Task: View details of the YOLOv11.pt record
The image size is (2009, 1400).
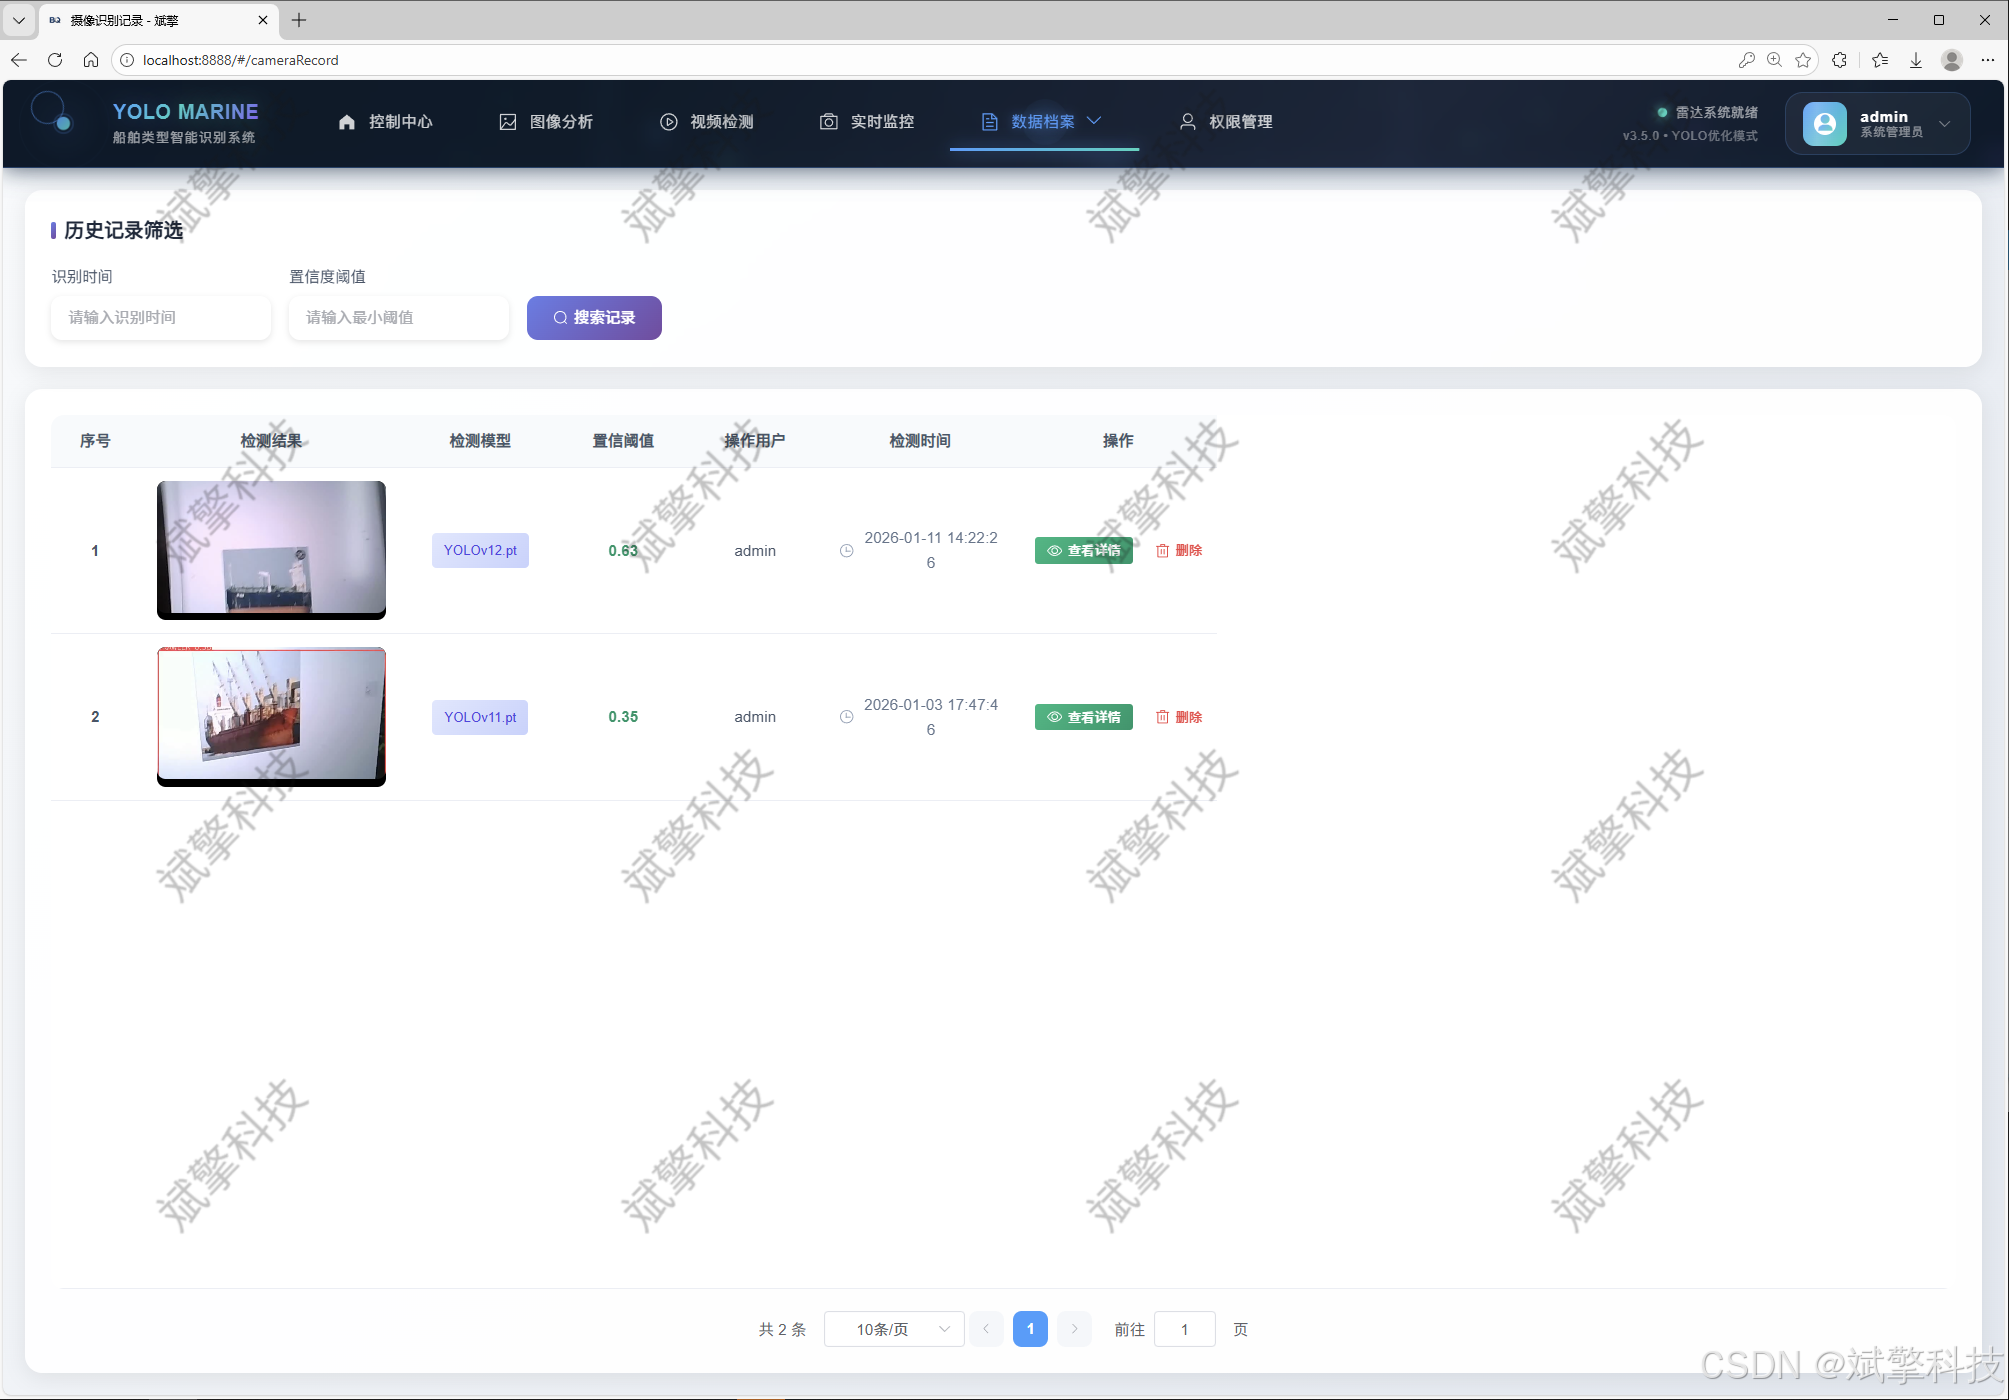Action: pos(1083,717)
